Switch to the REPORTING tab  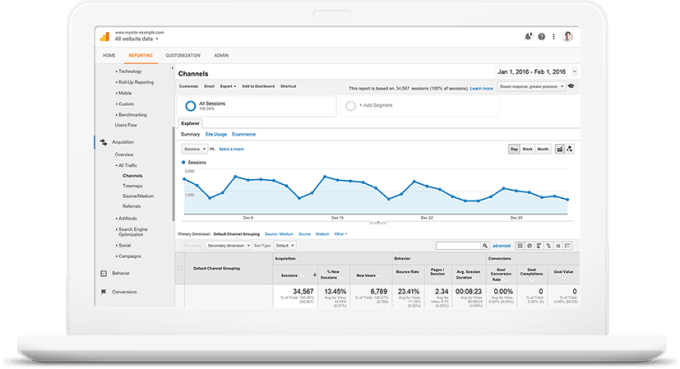(x=141, y=56)
